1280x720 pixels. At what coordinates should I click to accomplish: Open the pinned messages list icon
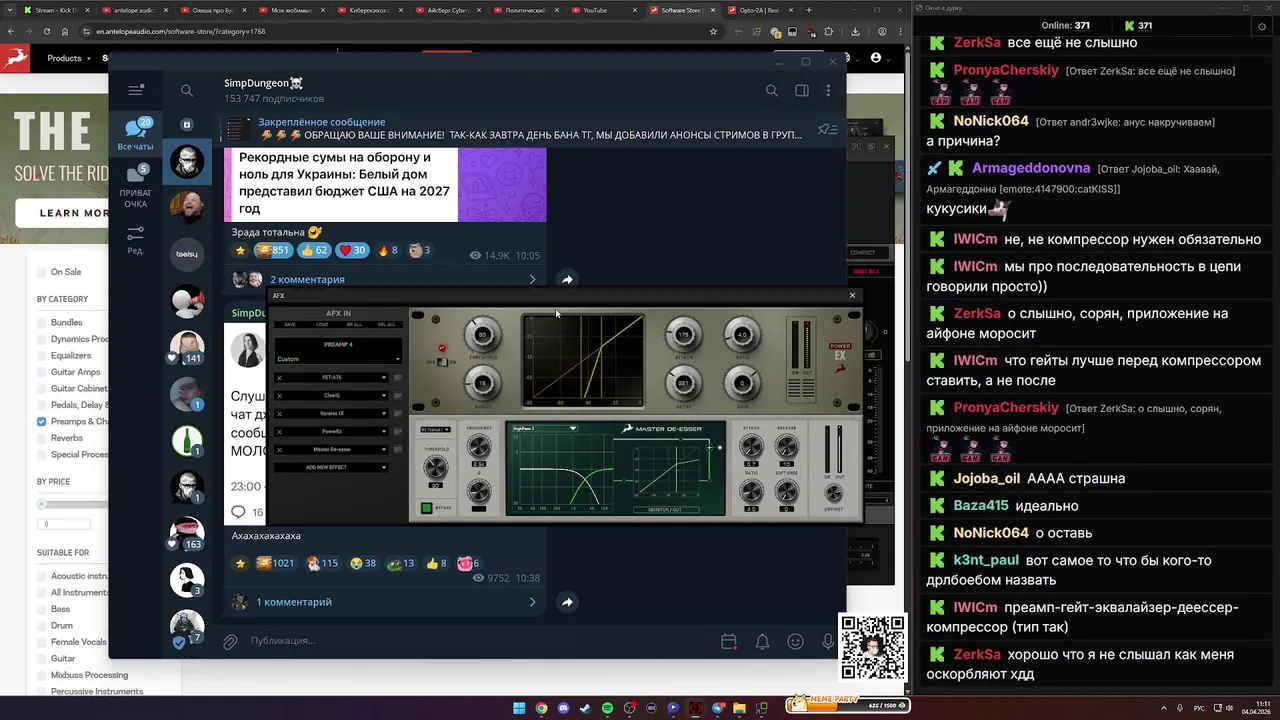click(x=827, y=129)
